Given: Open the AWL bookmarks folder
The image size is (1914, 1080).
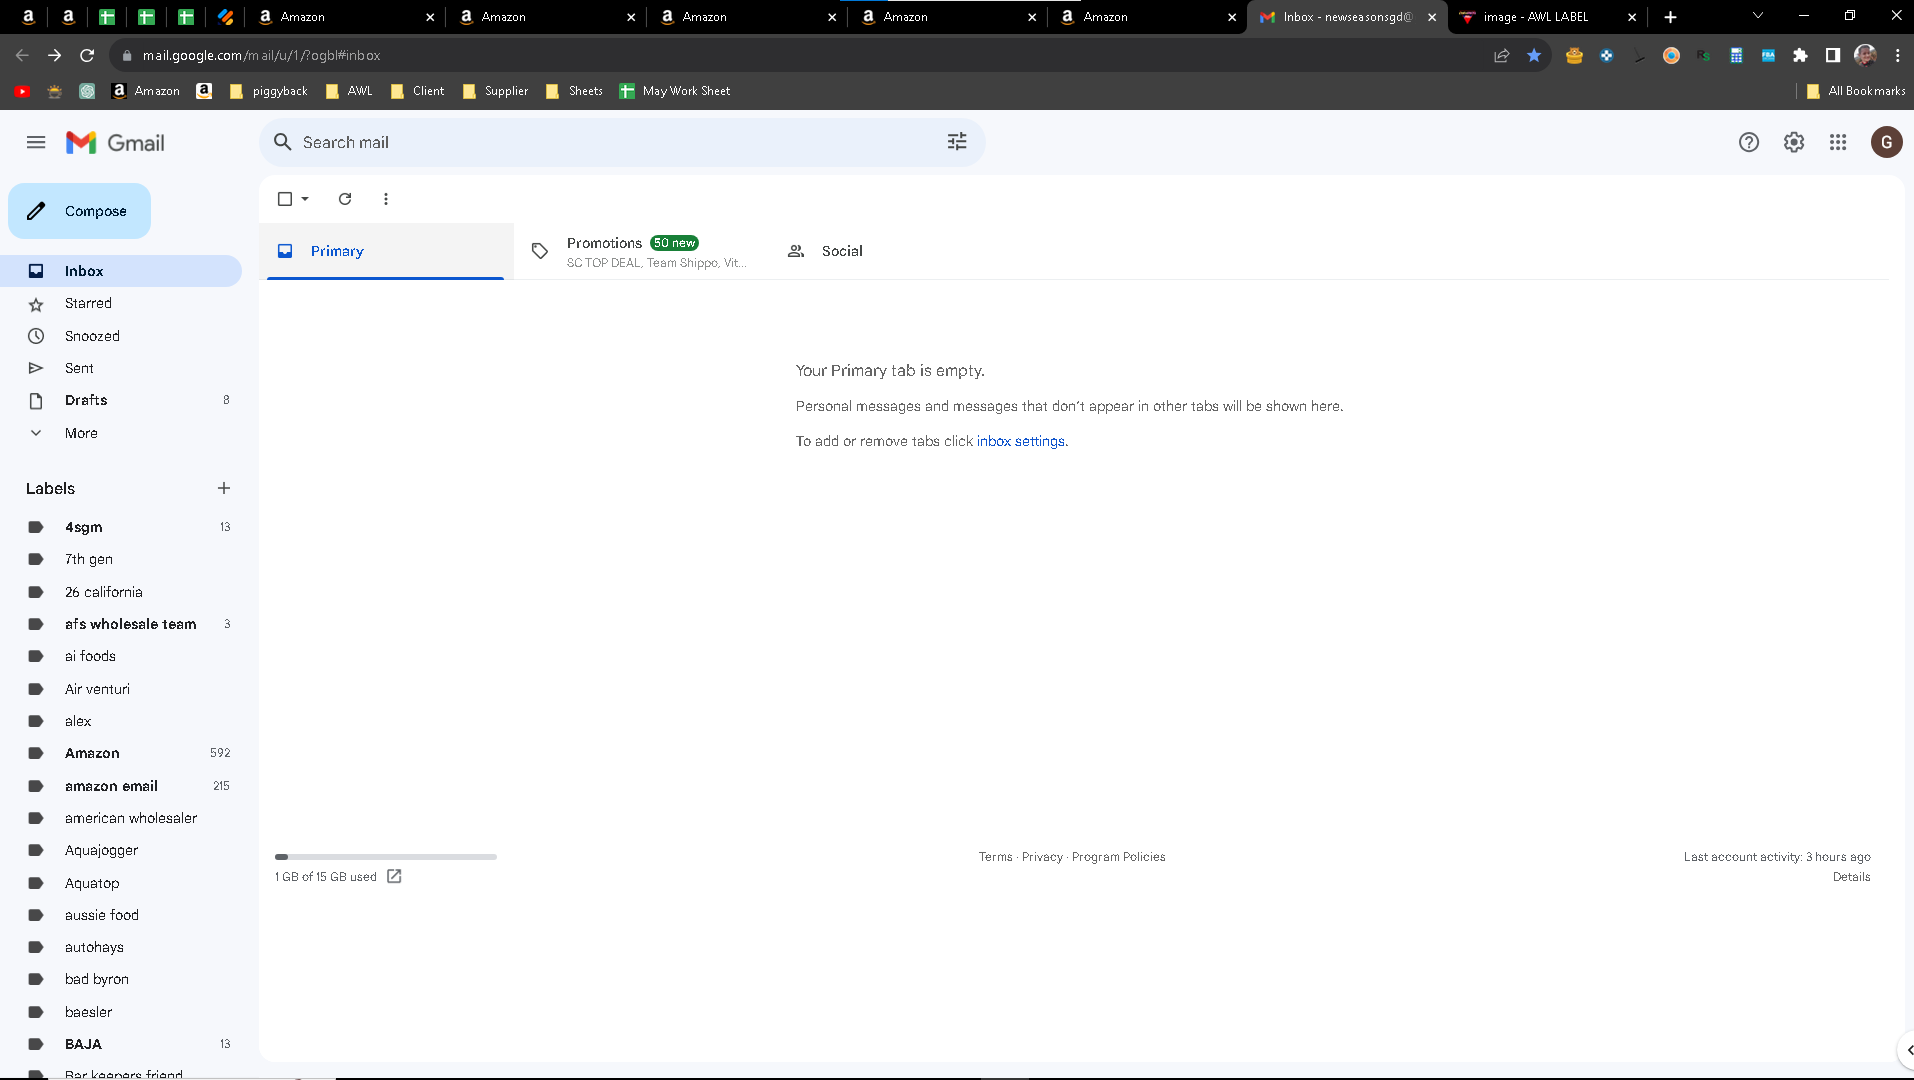Looking at the screenshot, I should click(350, 91).
